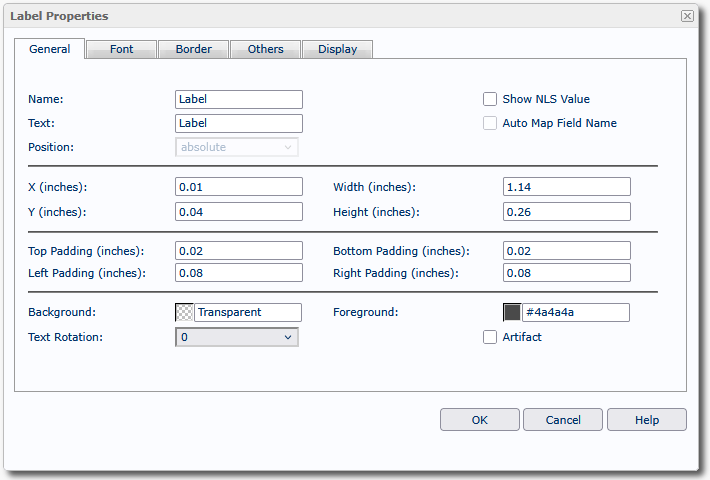
Task: Check the Artifact checkbox
Action: [490, 337]
